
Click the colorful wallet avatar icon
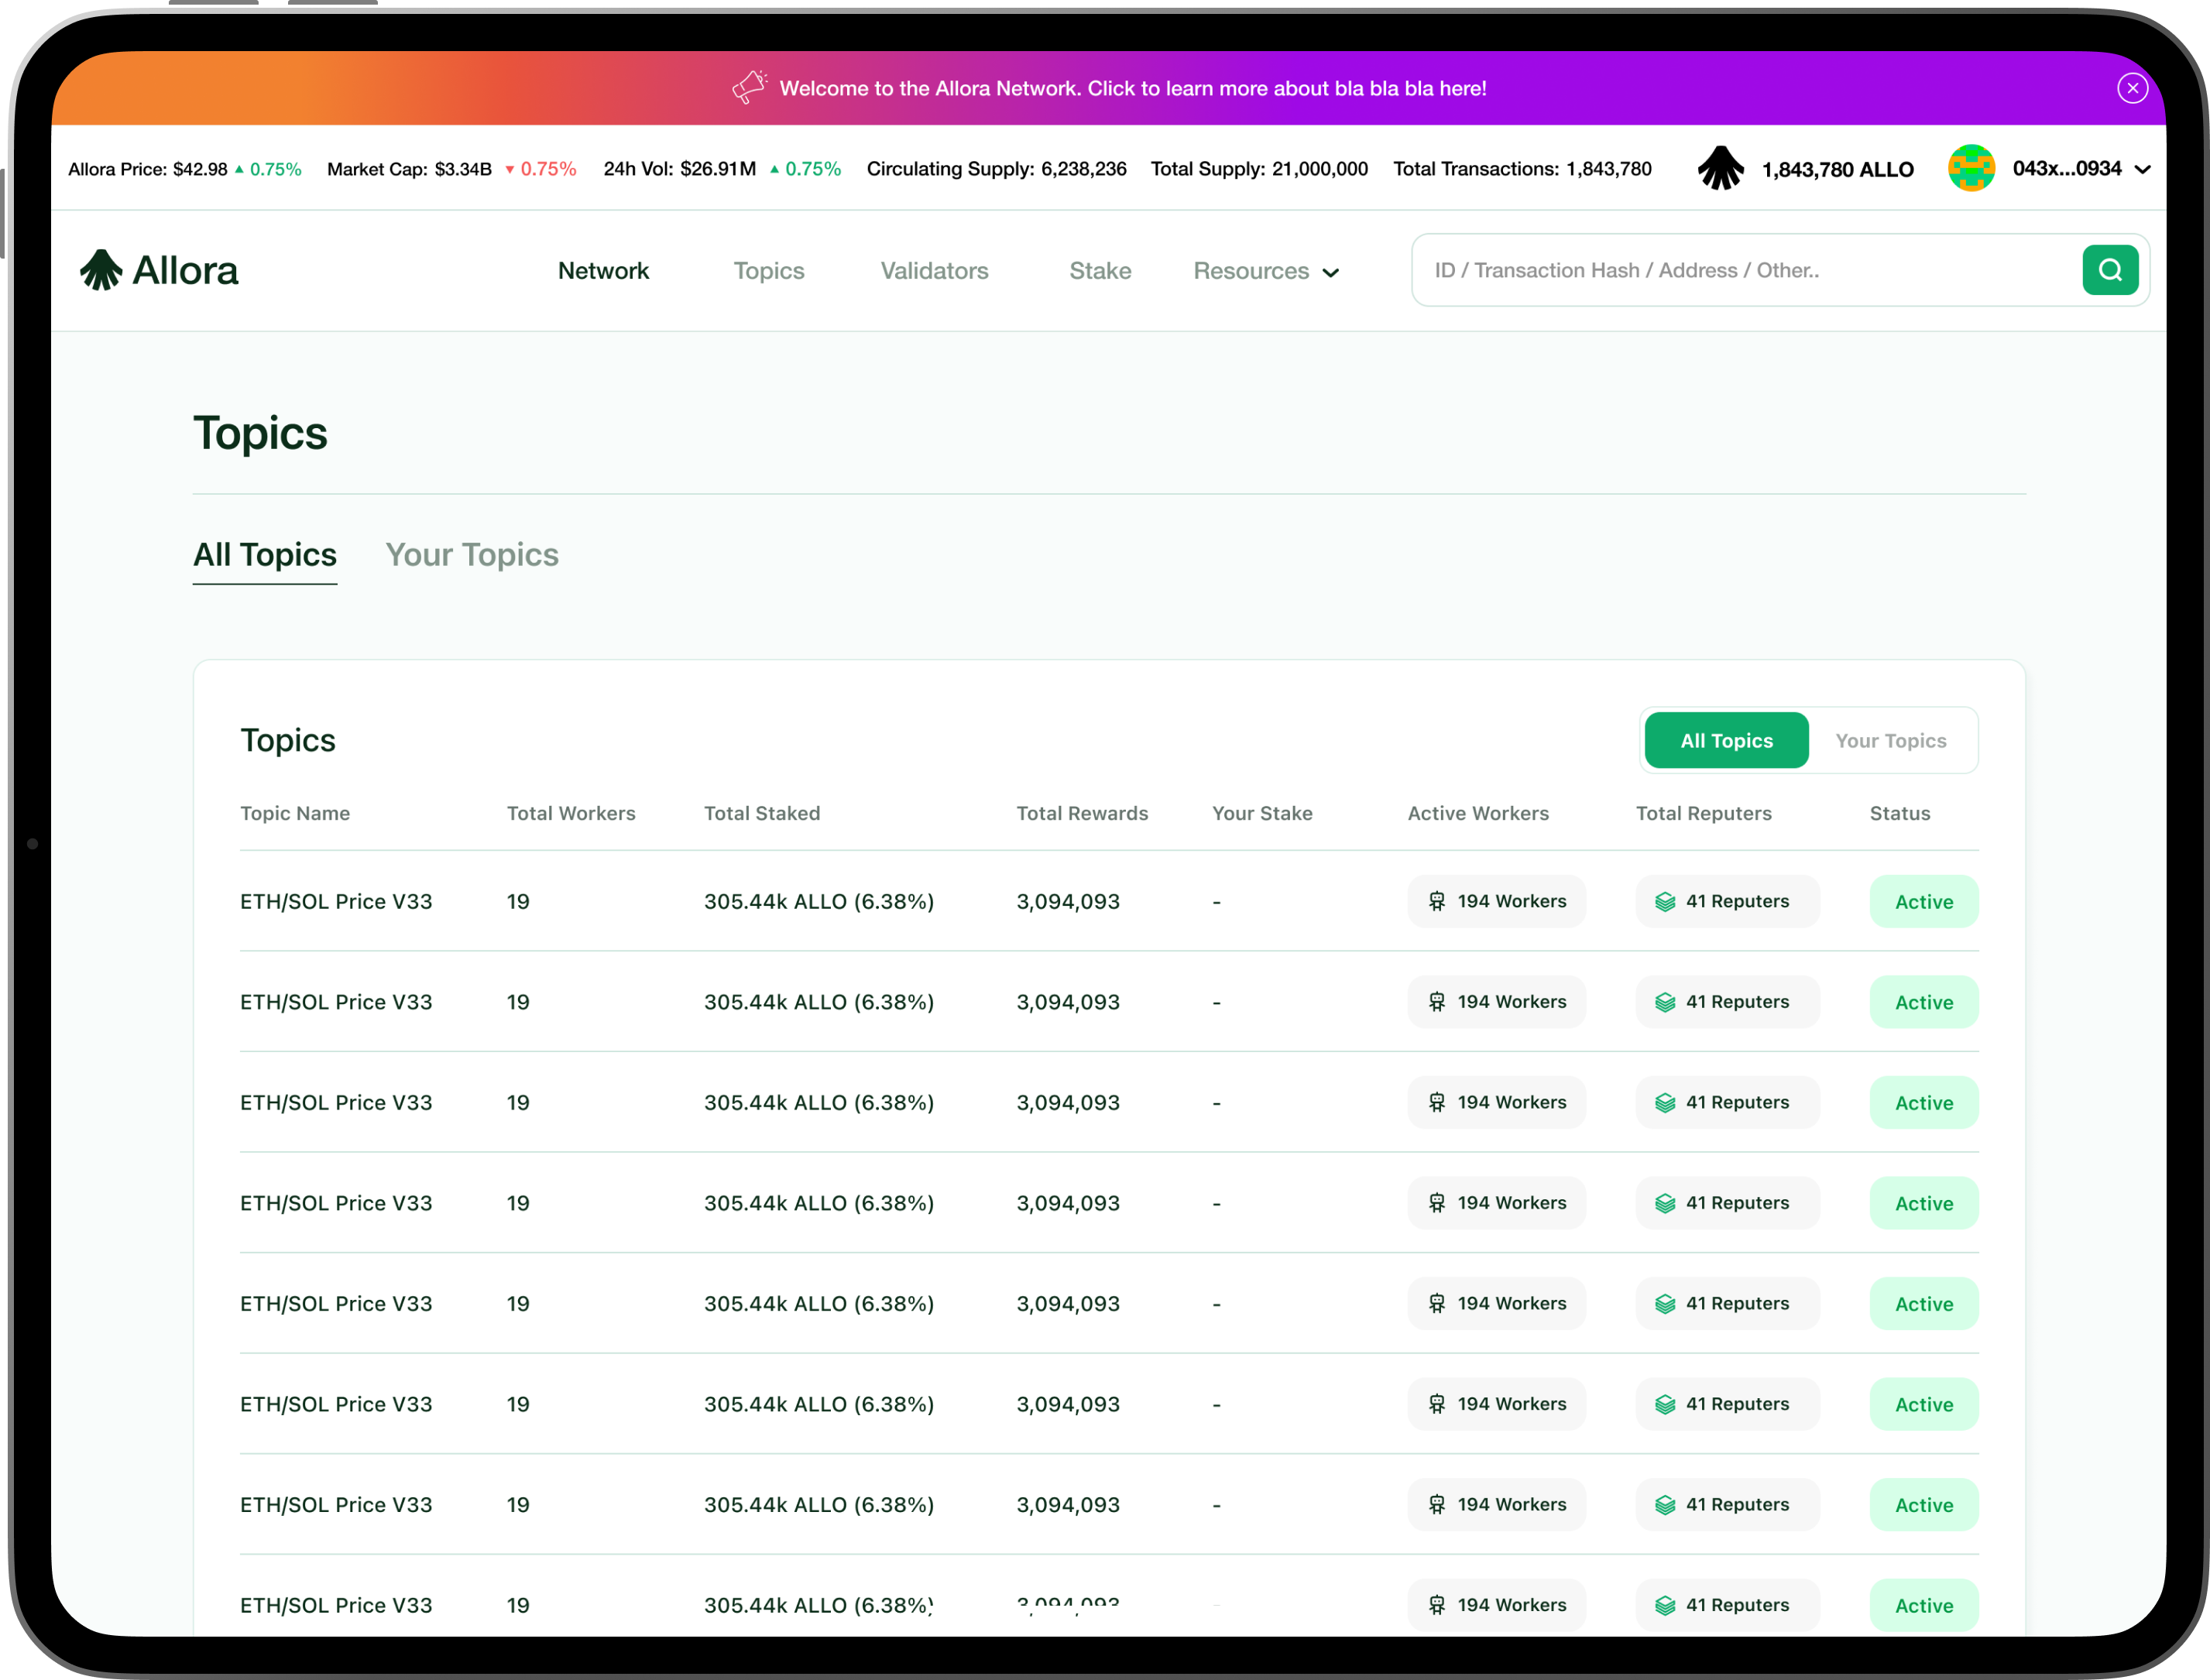pos(1971,168)
